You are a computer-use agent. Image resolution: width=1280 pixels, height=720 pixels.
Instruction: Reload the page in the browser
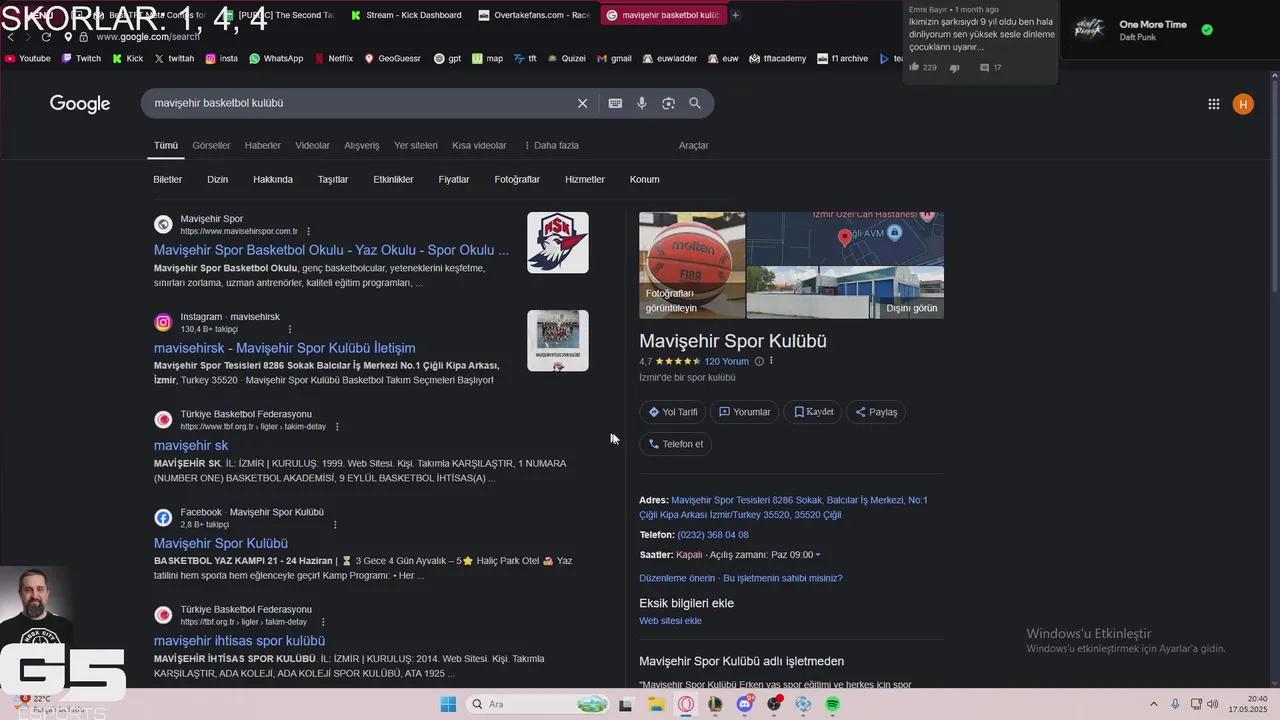click(46, 37)
